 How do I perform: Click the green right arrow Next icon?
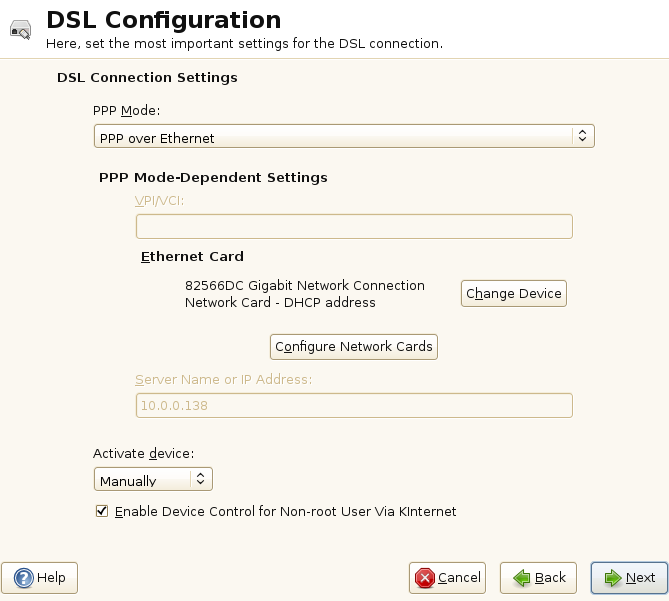pyautogui.click(x=611, y=578)
